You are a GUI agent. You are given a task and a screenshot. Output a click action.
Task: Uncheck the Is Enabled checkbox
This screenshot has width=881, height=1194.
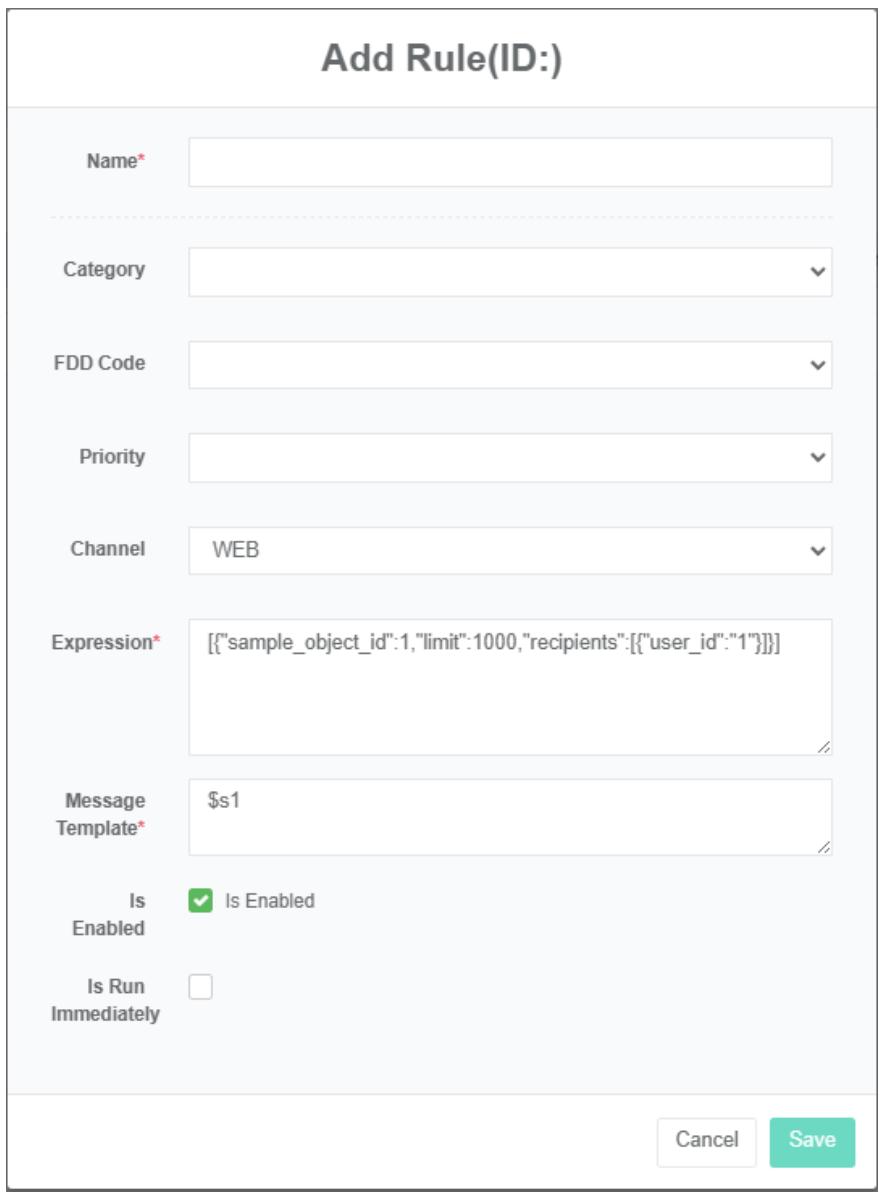click(201, 901)
